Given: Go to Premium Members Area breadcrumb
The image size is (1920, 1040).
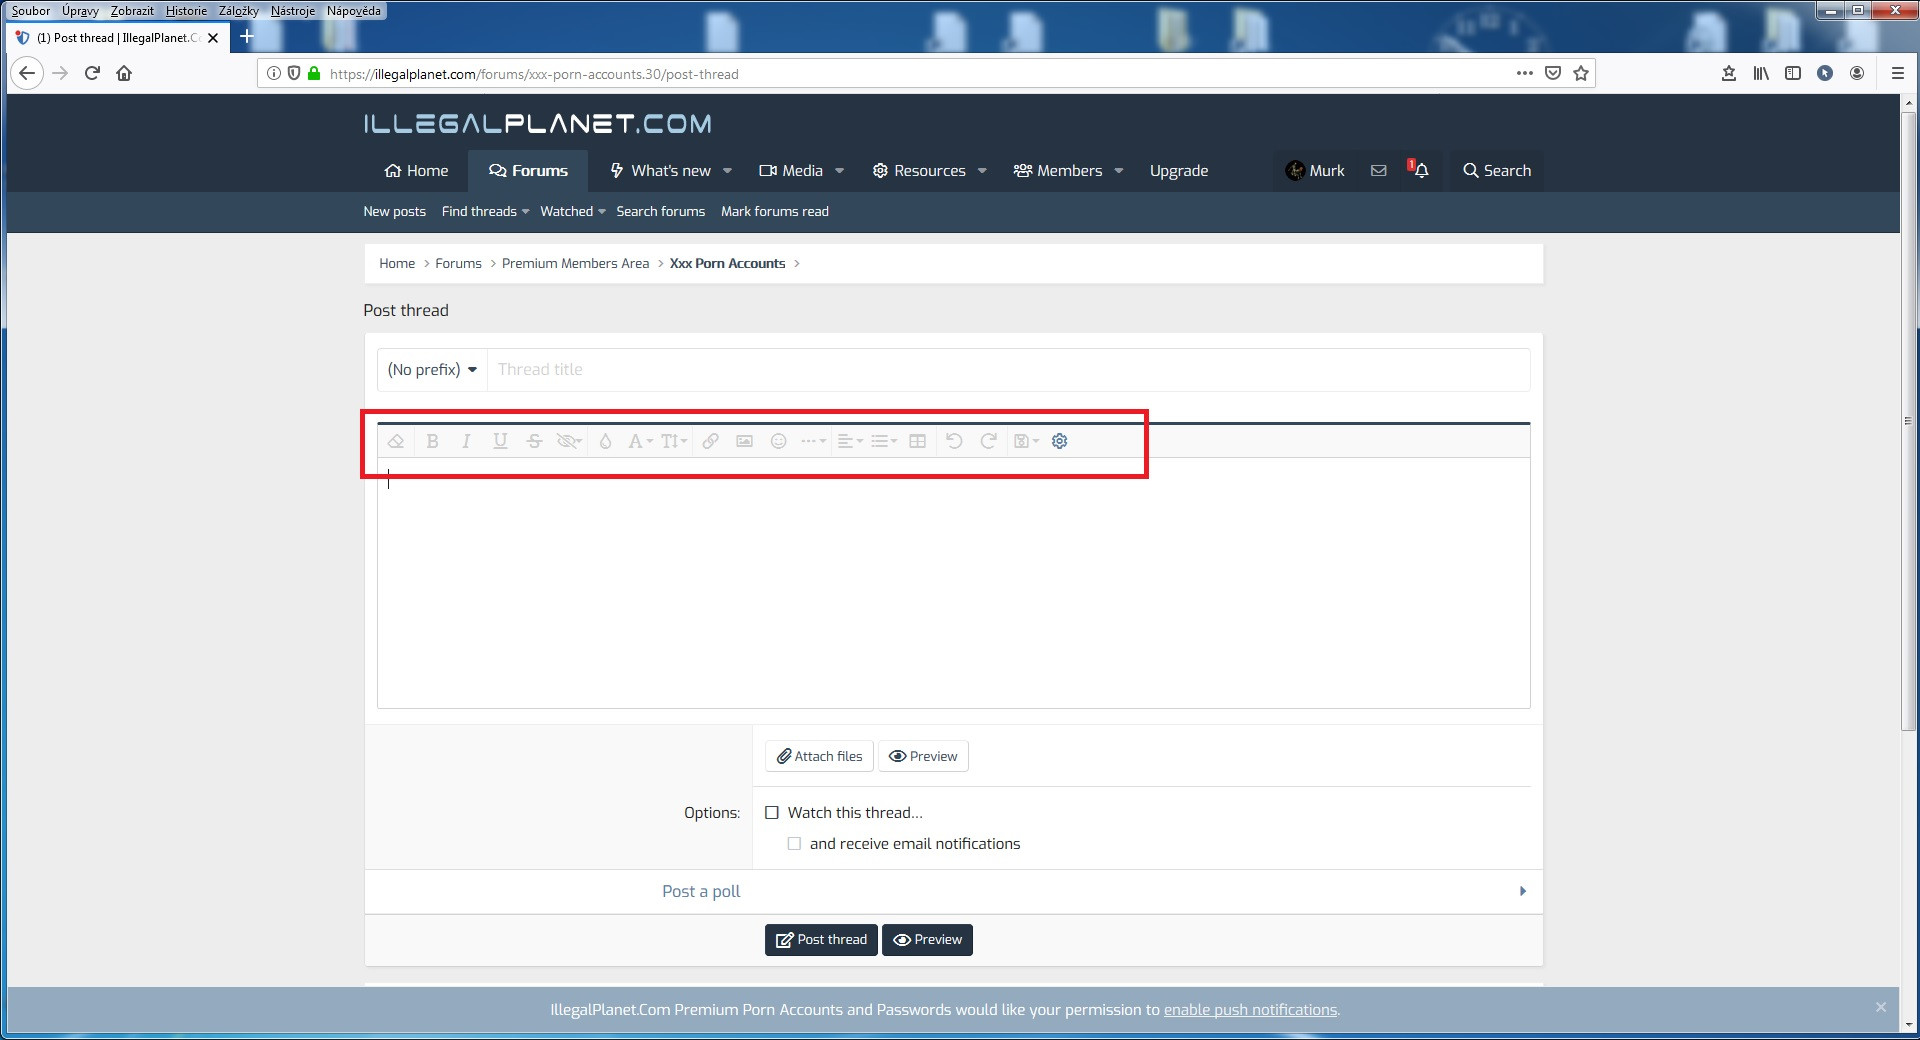Looking at the screenshot, I should point(575,264).
